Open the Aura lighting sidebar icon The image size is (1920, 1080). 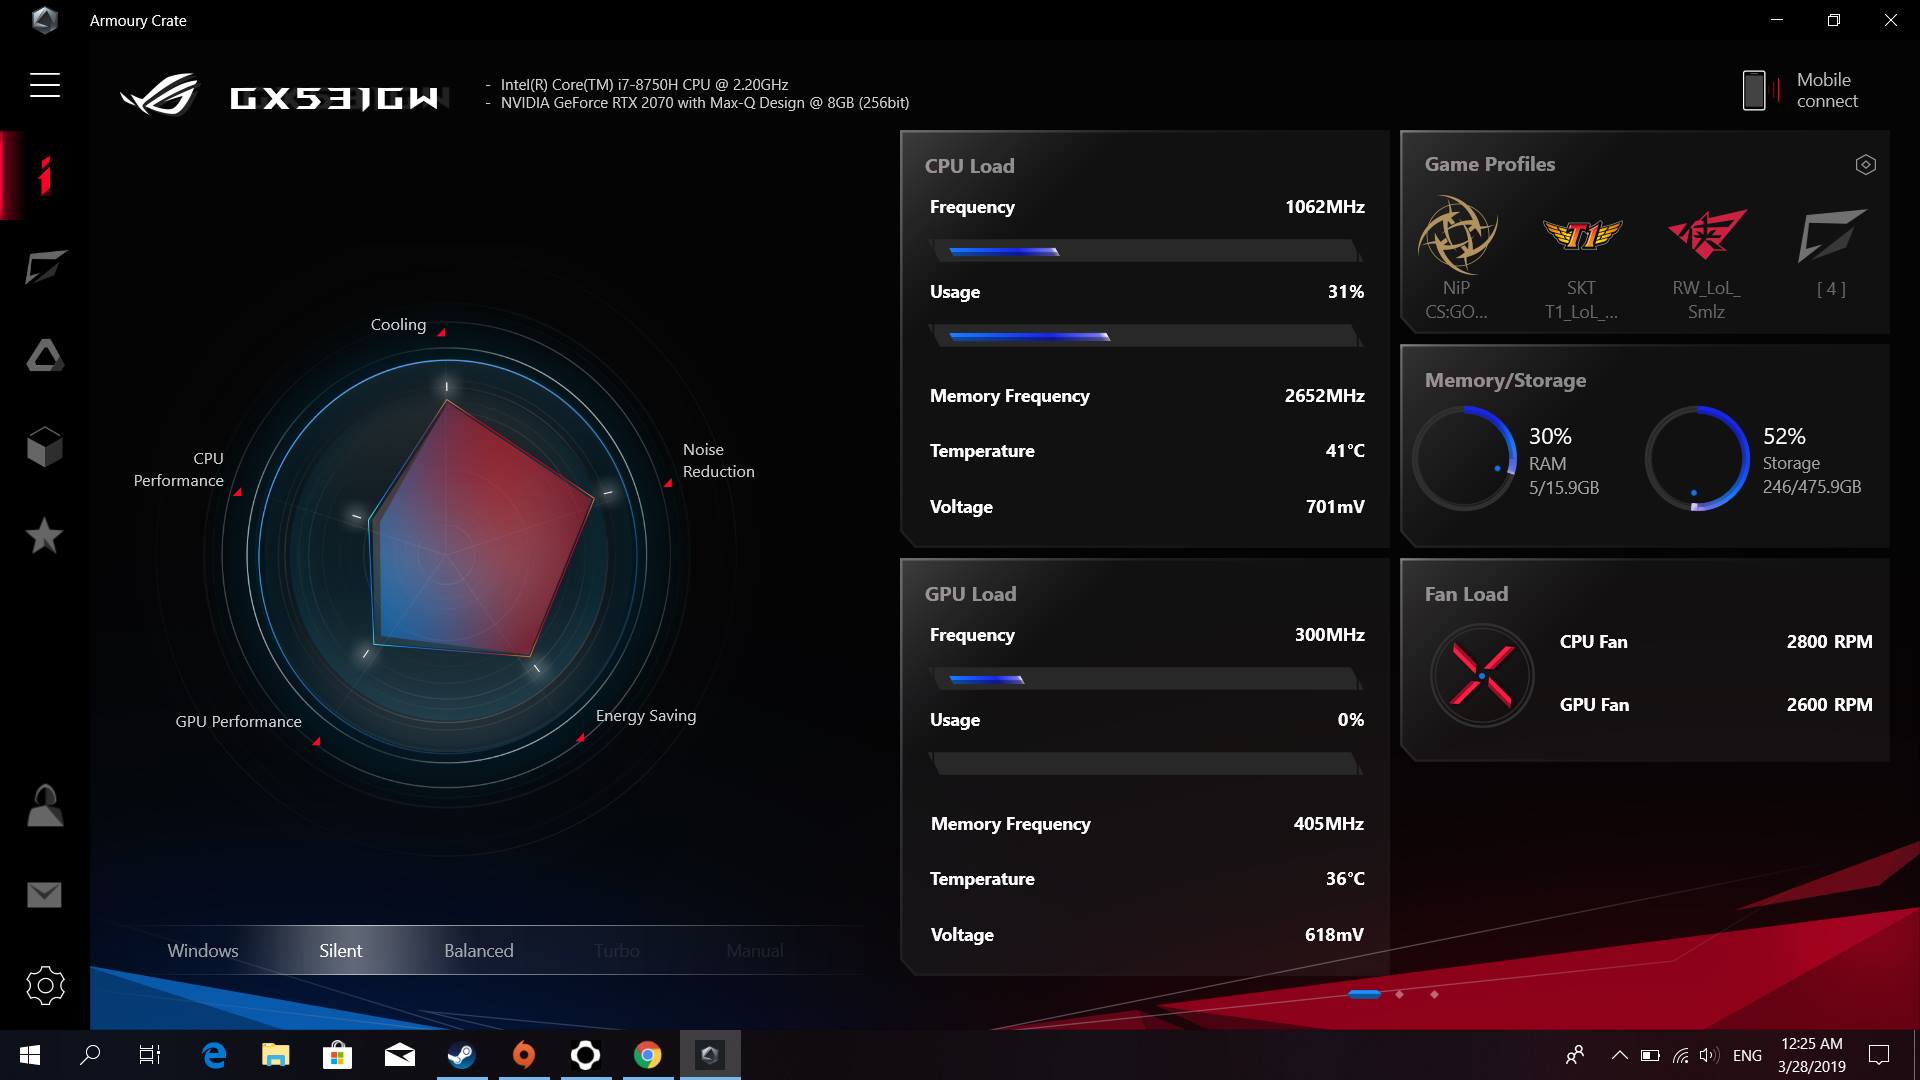click(45, 355)
